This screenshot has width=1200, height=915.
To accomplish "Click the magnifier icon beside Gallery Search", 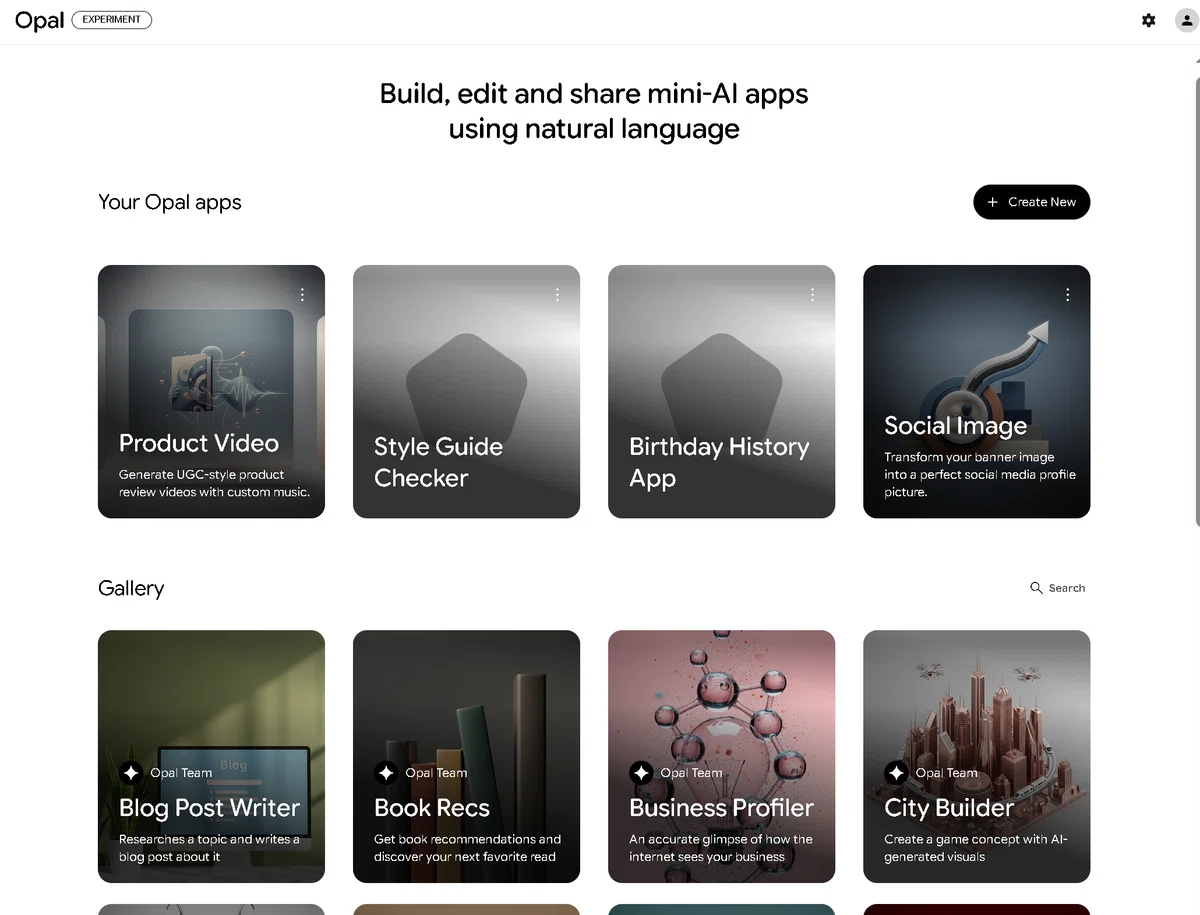I will tap(1036, 588).
